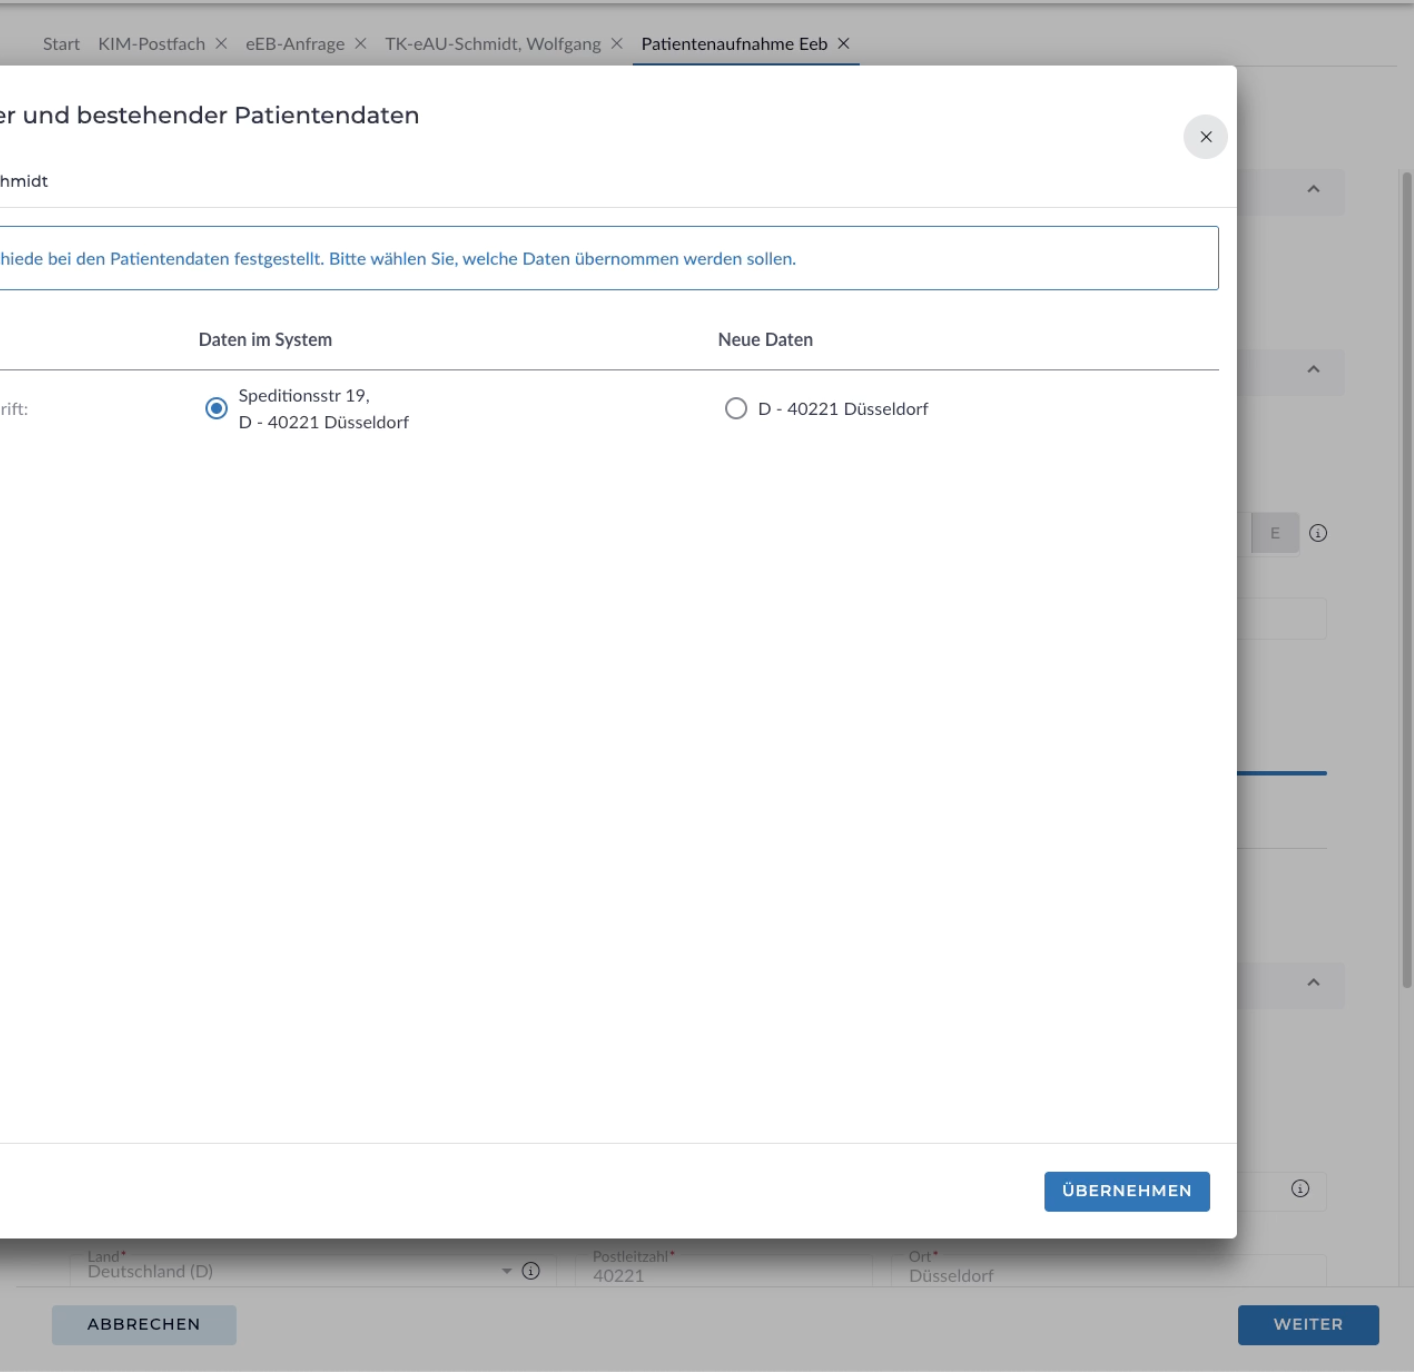Click the info icon beside the E button

[x=1318, y=533]
